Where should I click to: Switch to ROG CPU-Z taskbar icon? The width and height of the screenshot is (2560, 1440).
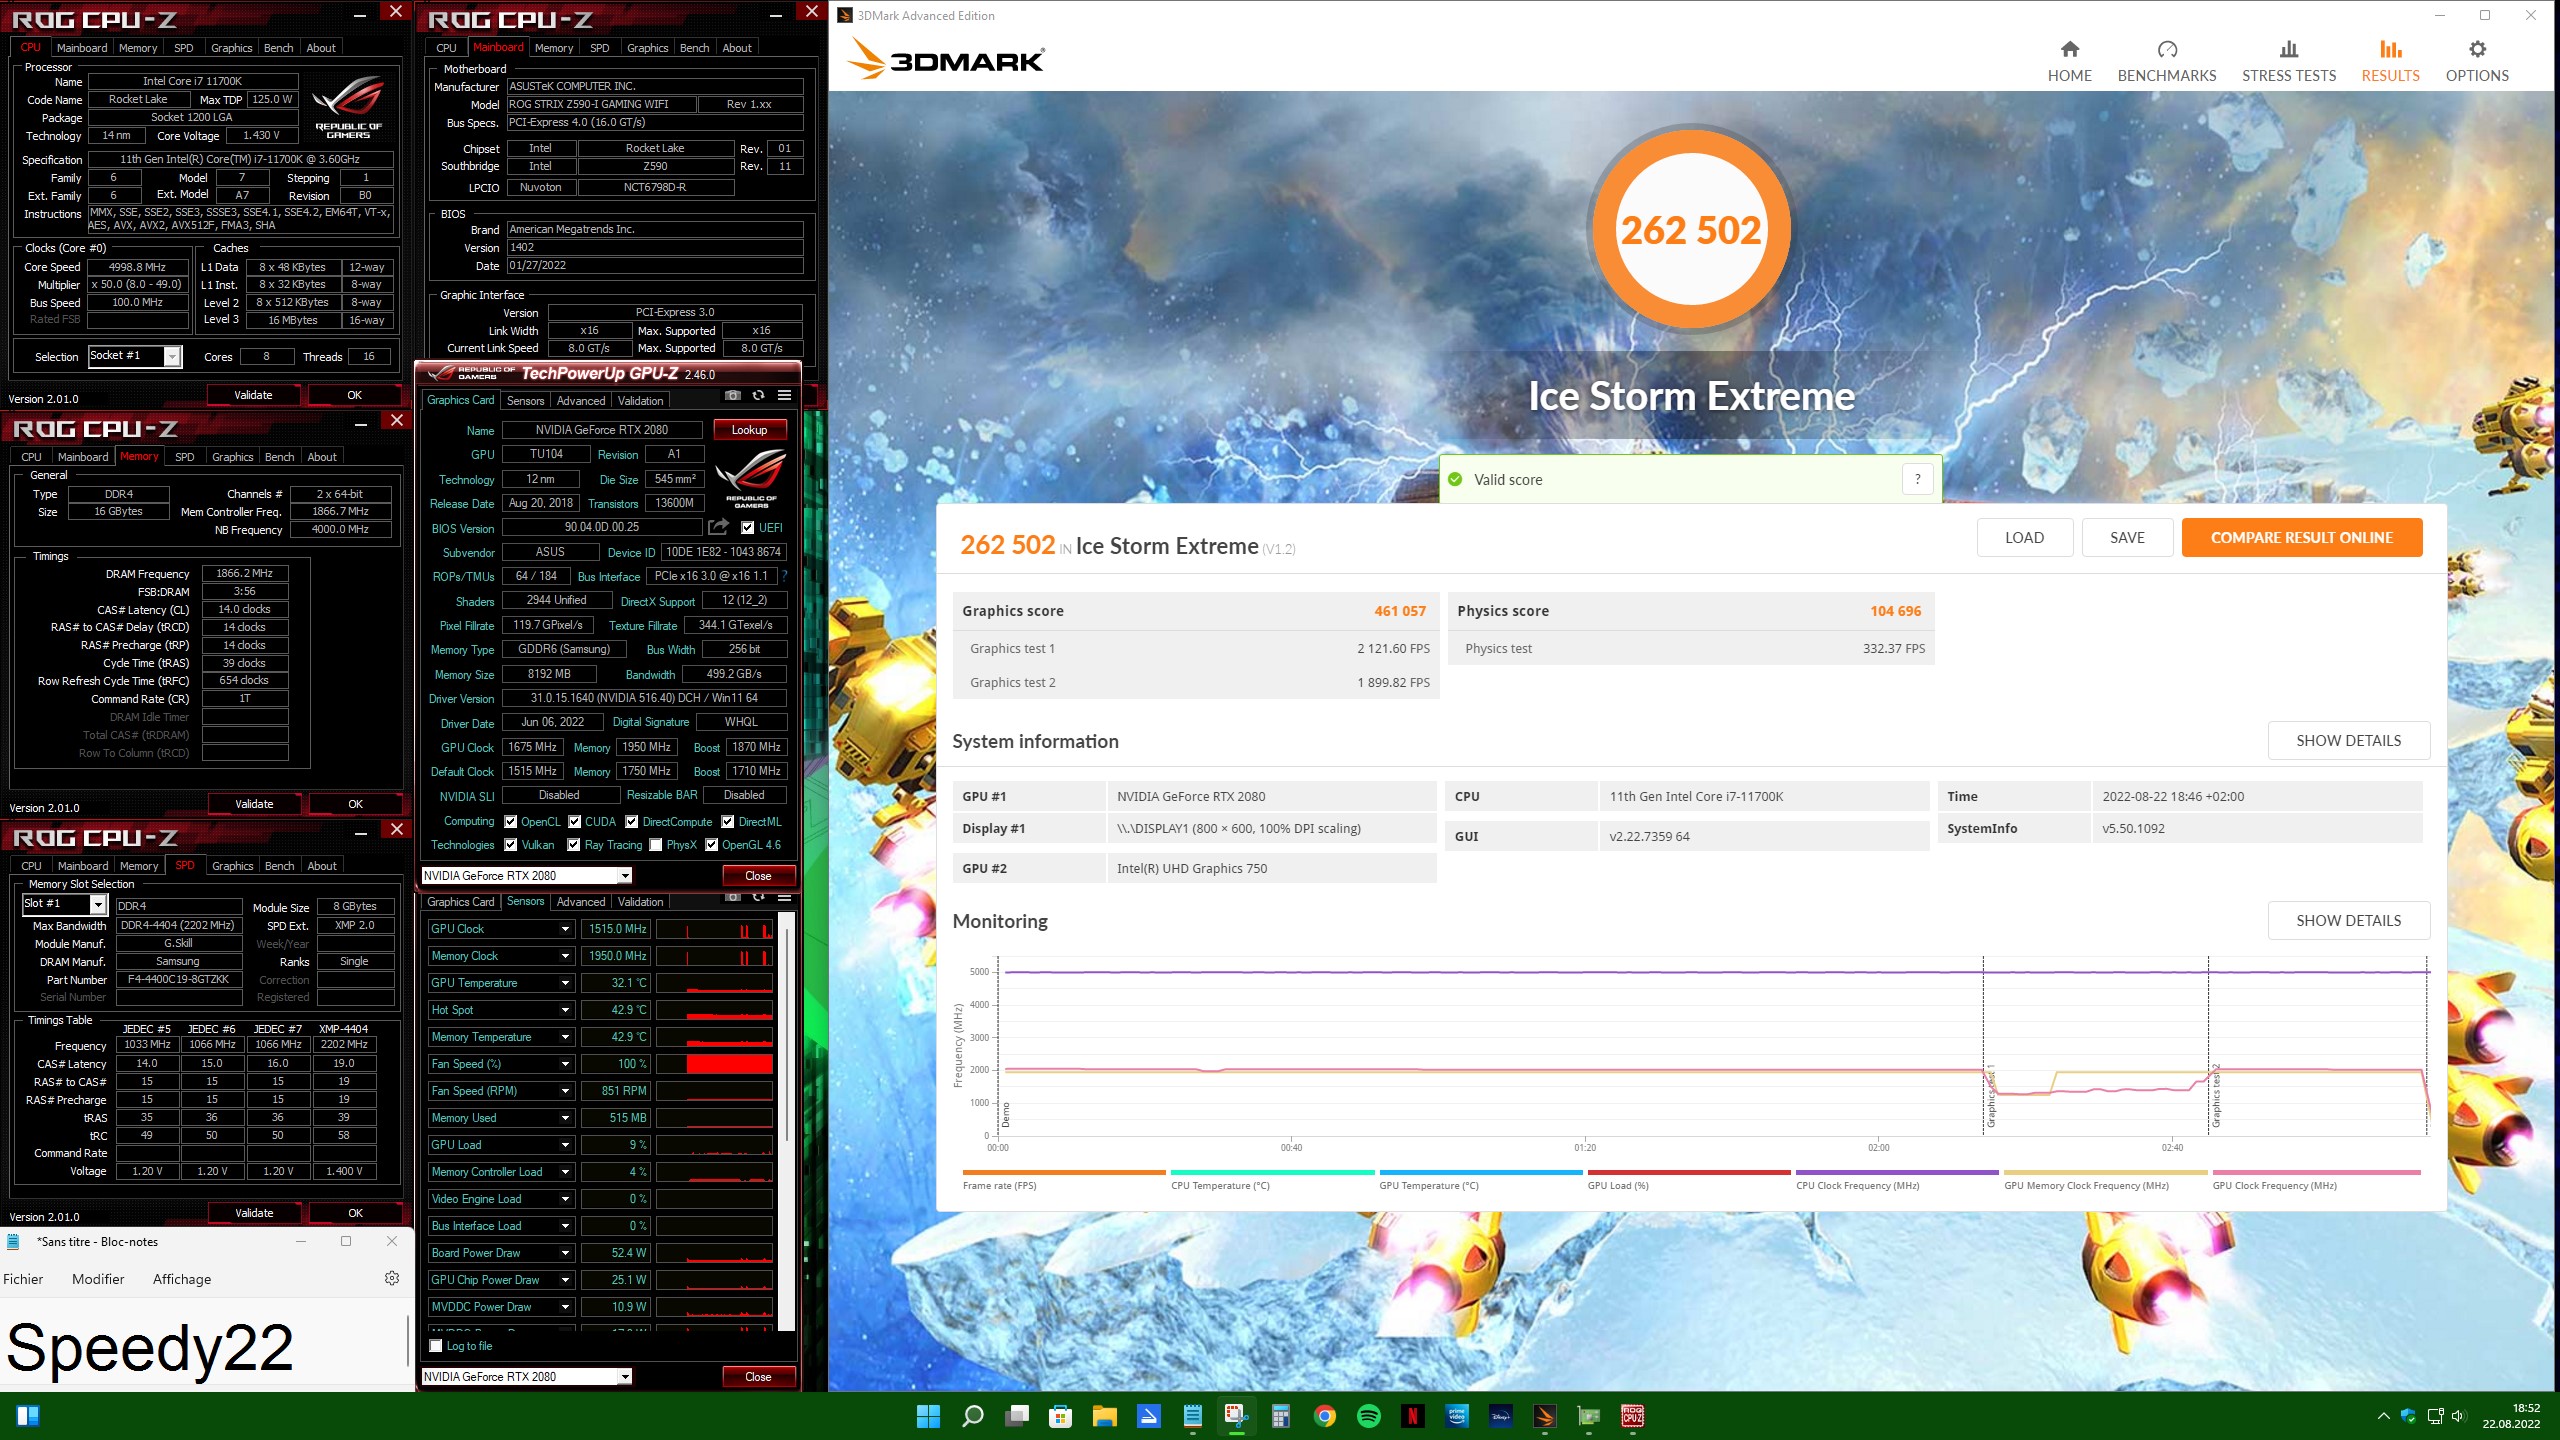[x=1633, y=1416]
